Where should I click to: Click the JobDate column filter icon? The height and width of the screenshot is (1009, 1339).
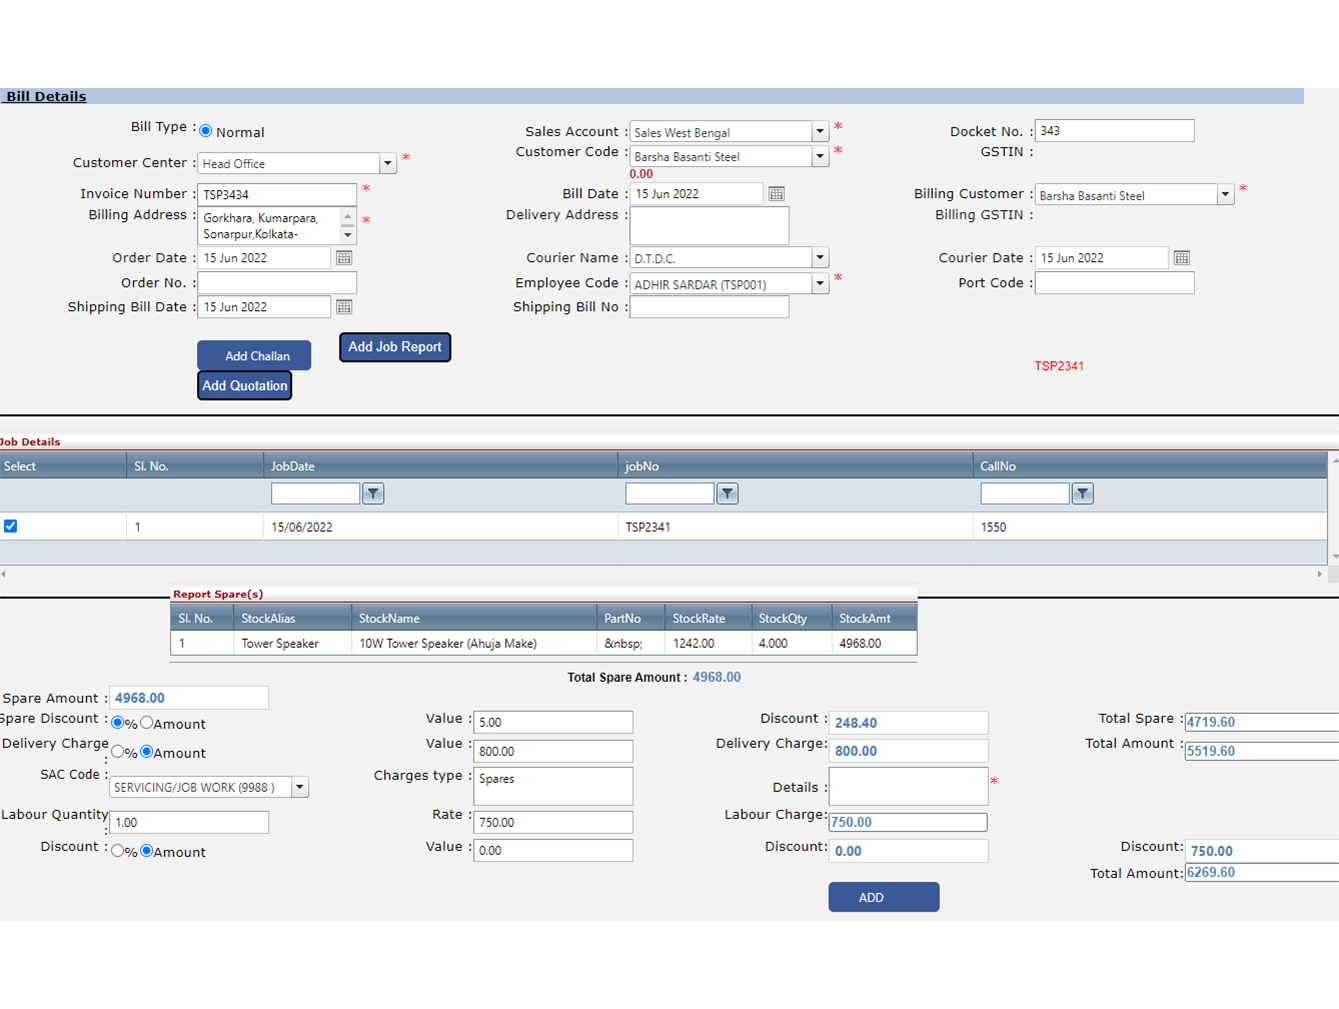pyautogui.click(x=373, y=493)
